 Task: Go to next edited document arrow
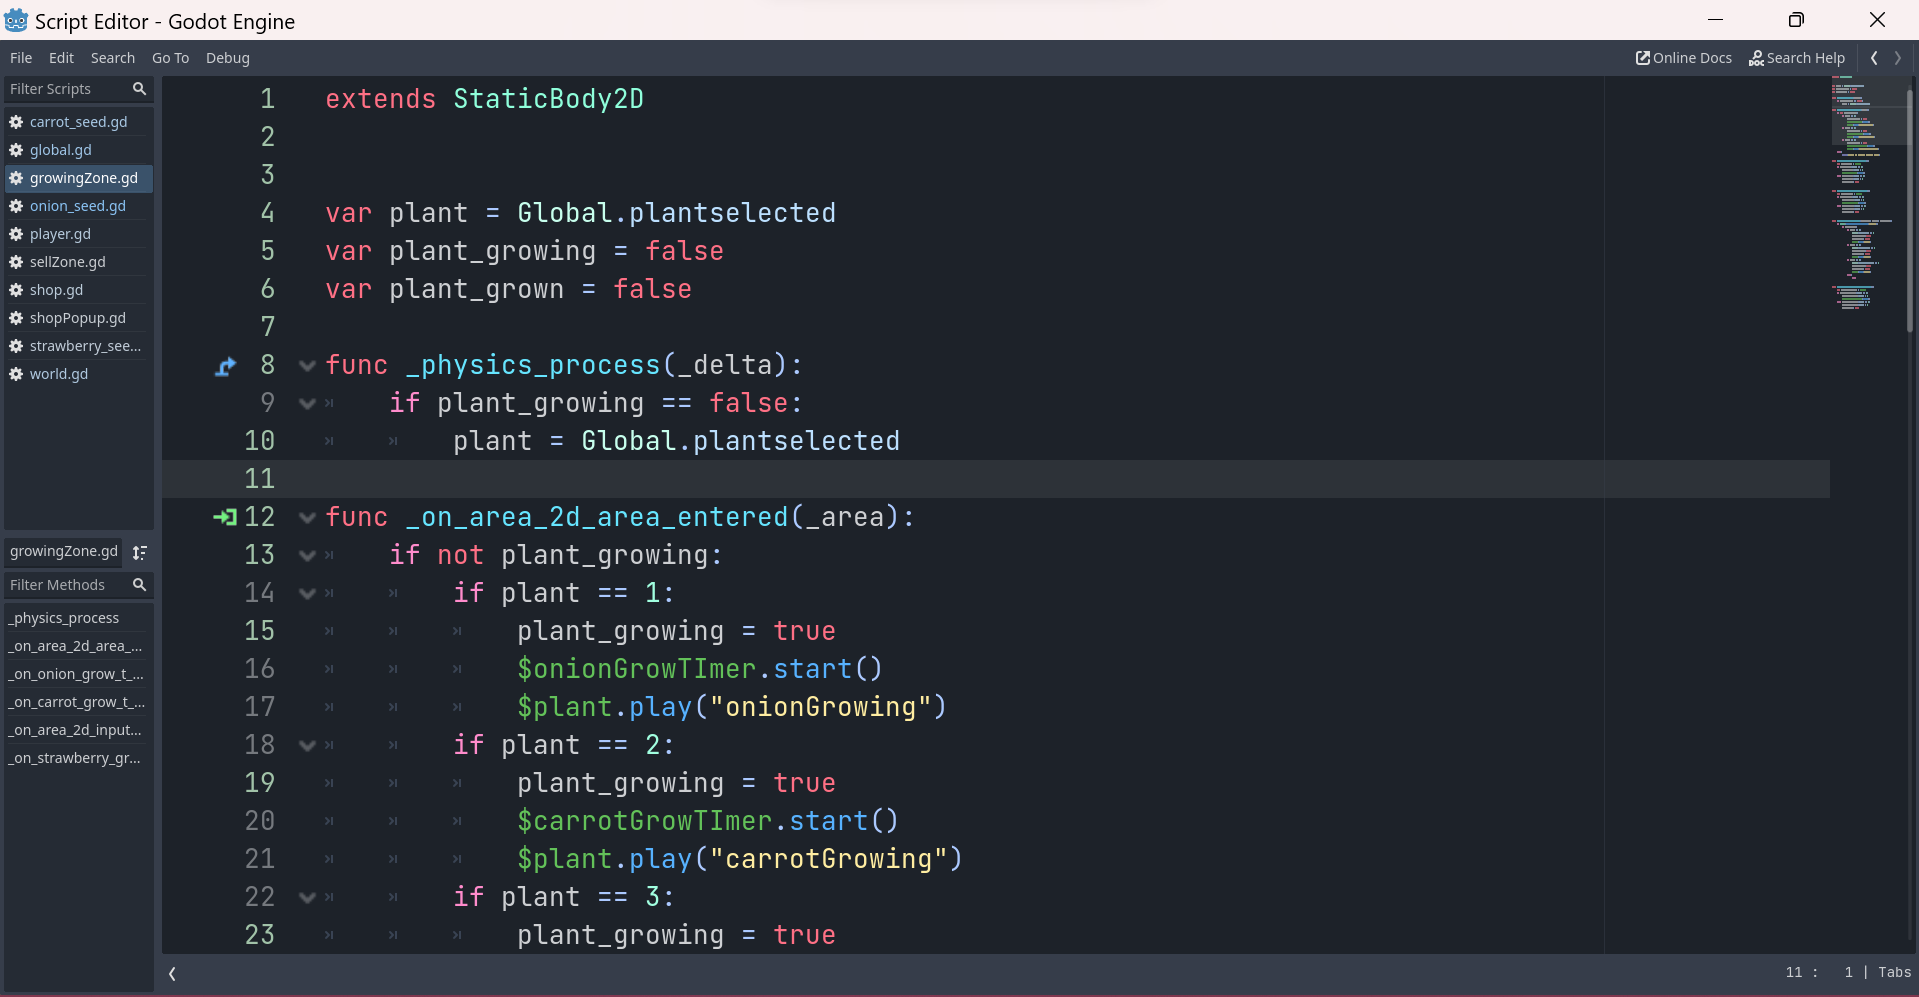pos(1898,58)
